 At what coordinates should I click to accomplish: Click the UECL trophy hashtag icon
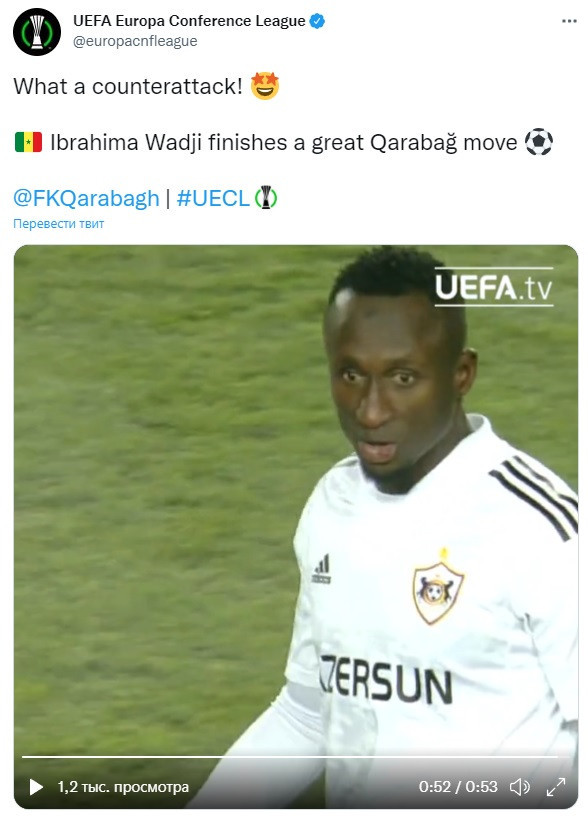click(x=266, y=198)
